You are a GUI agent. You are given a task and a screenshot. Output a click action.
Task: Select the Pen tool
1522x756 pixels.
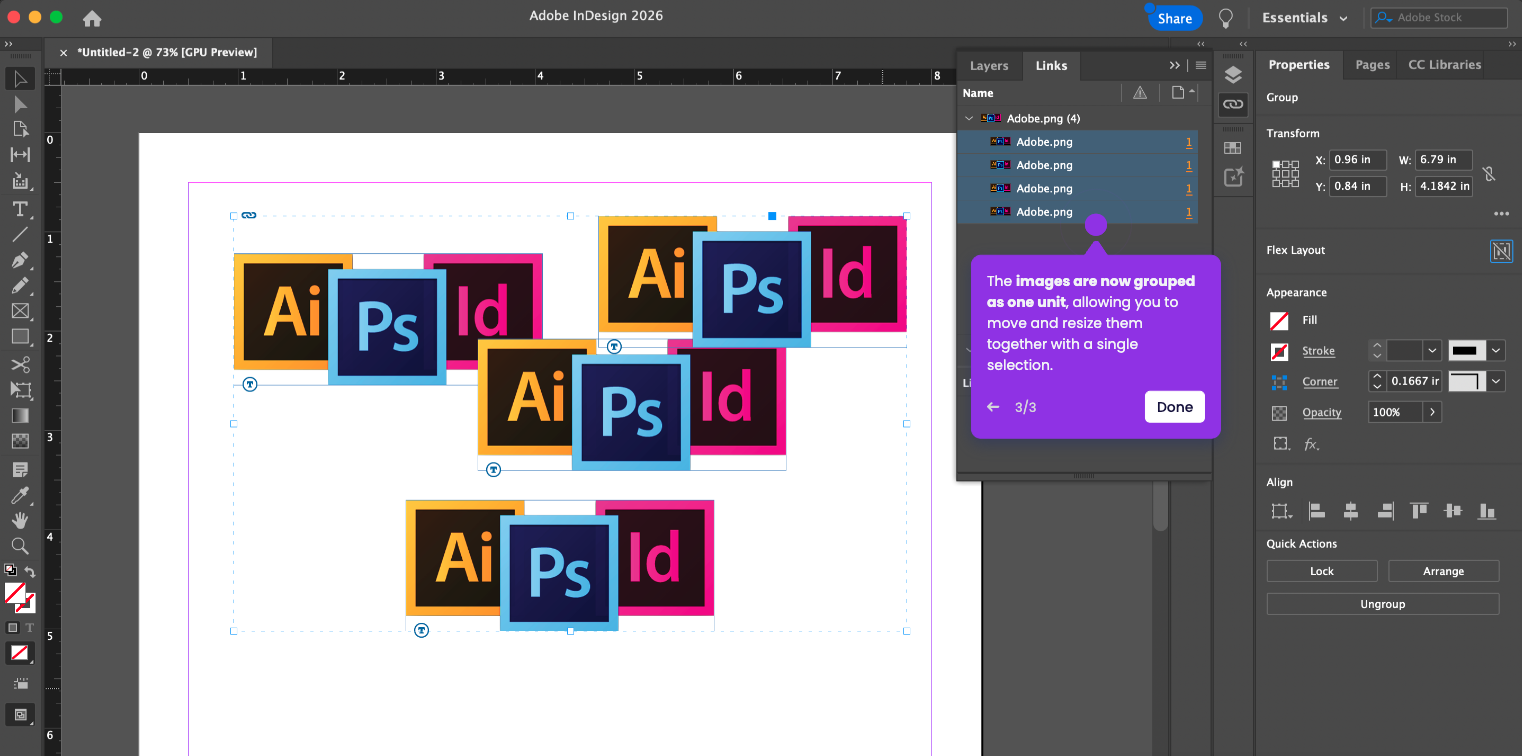(x=20, y=260)
